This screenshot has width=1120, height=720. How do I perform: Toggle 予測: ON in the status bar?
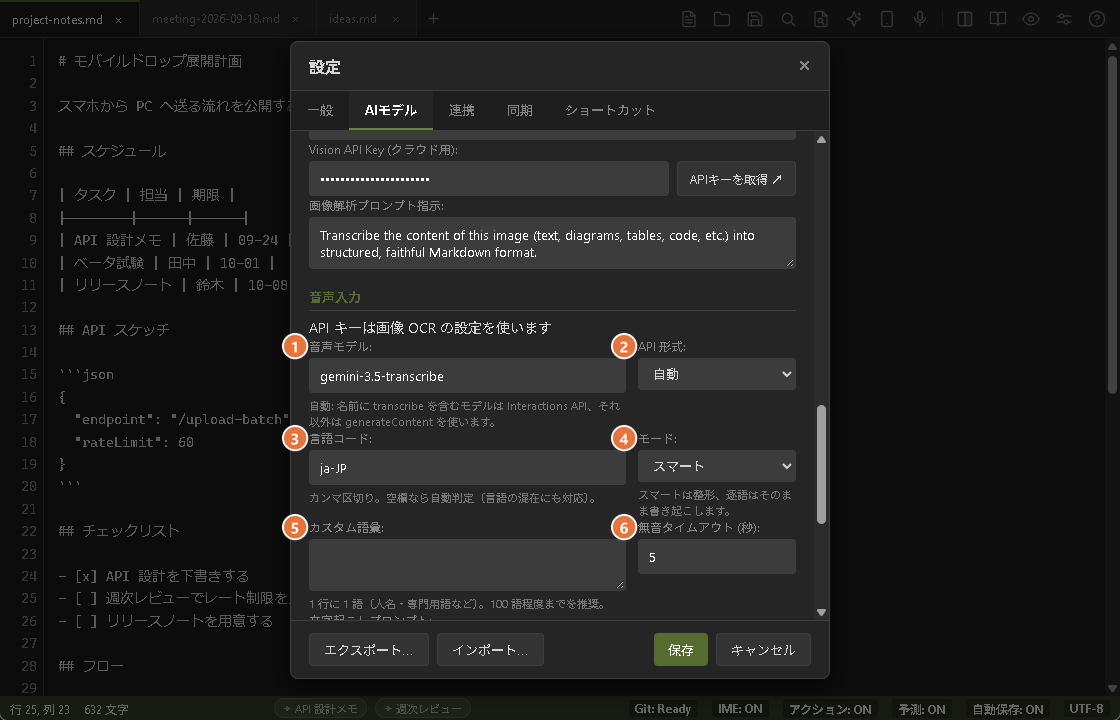point(921,709)
